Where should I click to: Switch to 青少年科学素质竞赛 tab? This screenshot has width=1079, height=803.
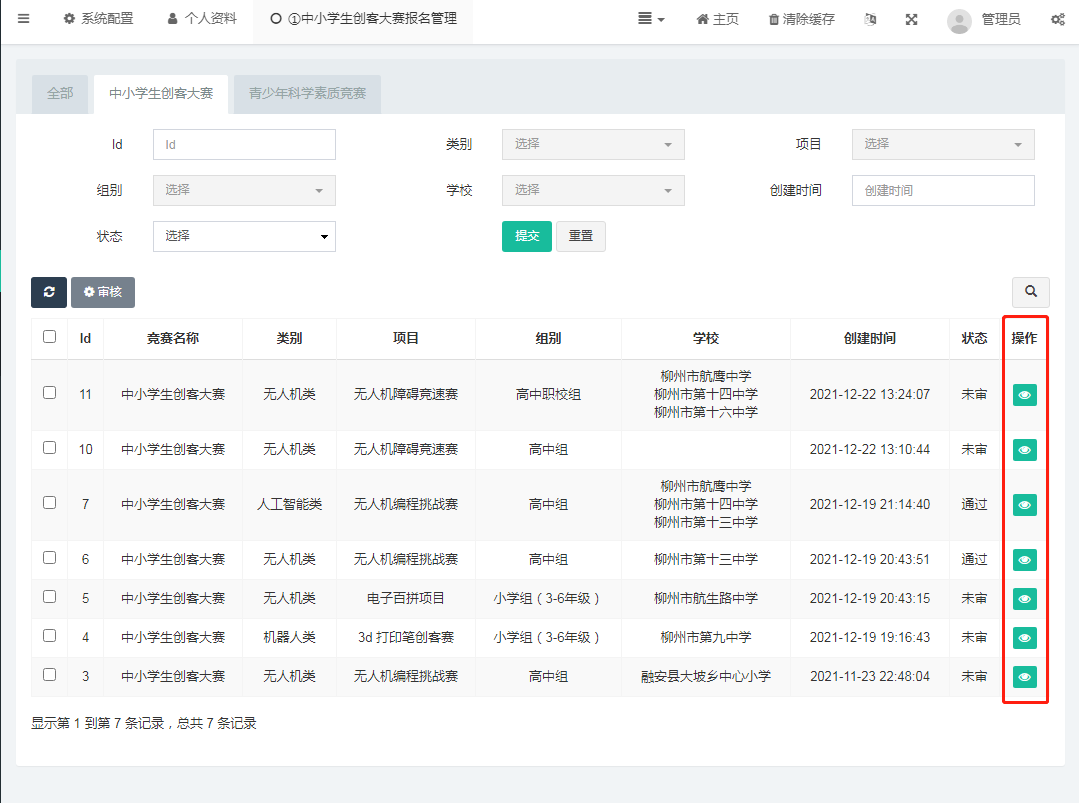pyautogui.click(x=307, y=94)
